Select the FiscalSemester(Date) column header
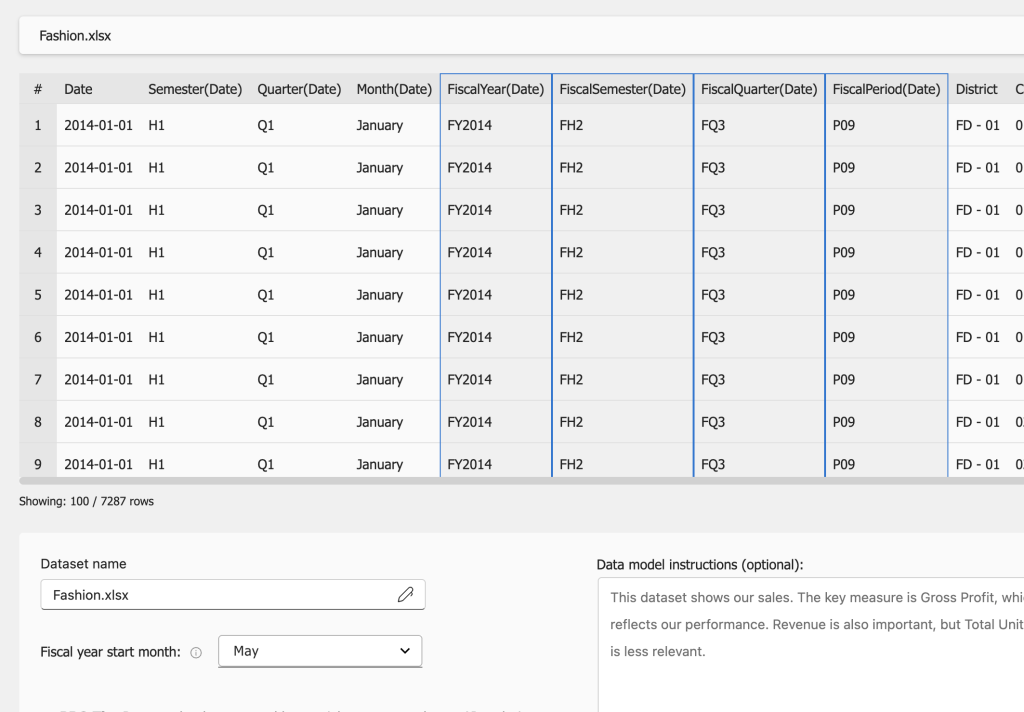This screenshot has width=1024, height=712. click(622, 89)
